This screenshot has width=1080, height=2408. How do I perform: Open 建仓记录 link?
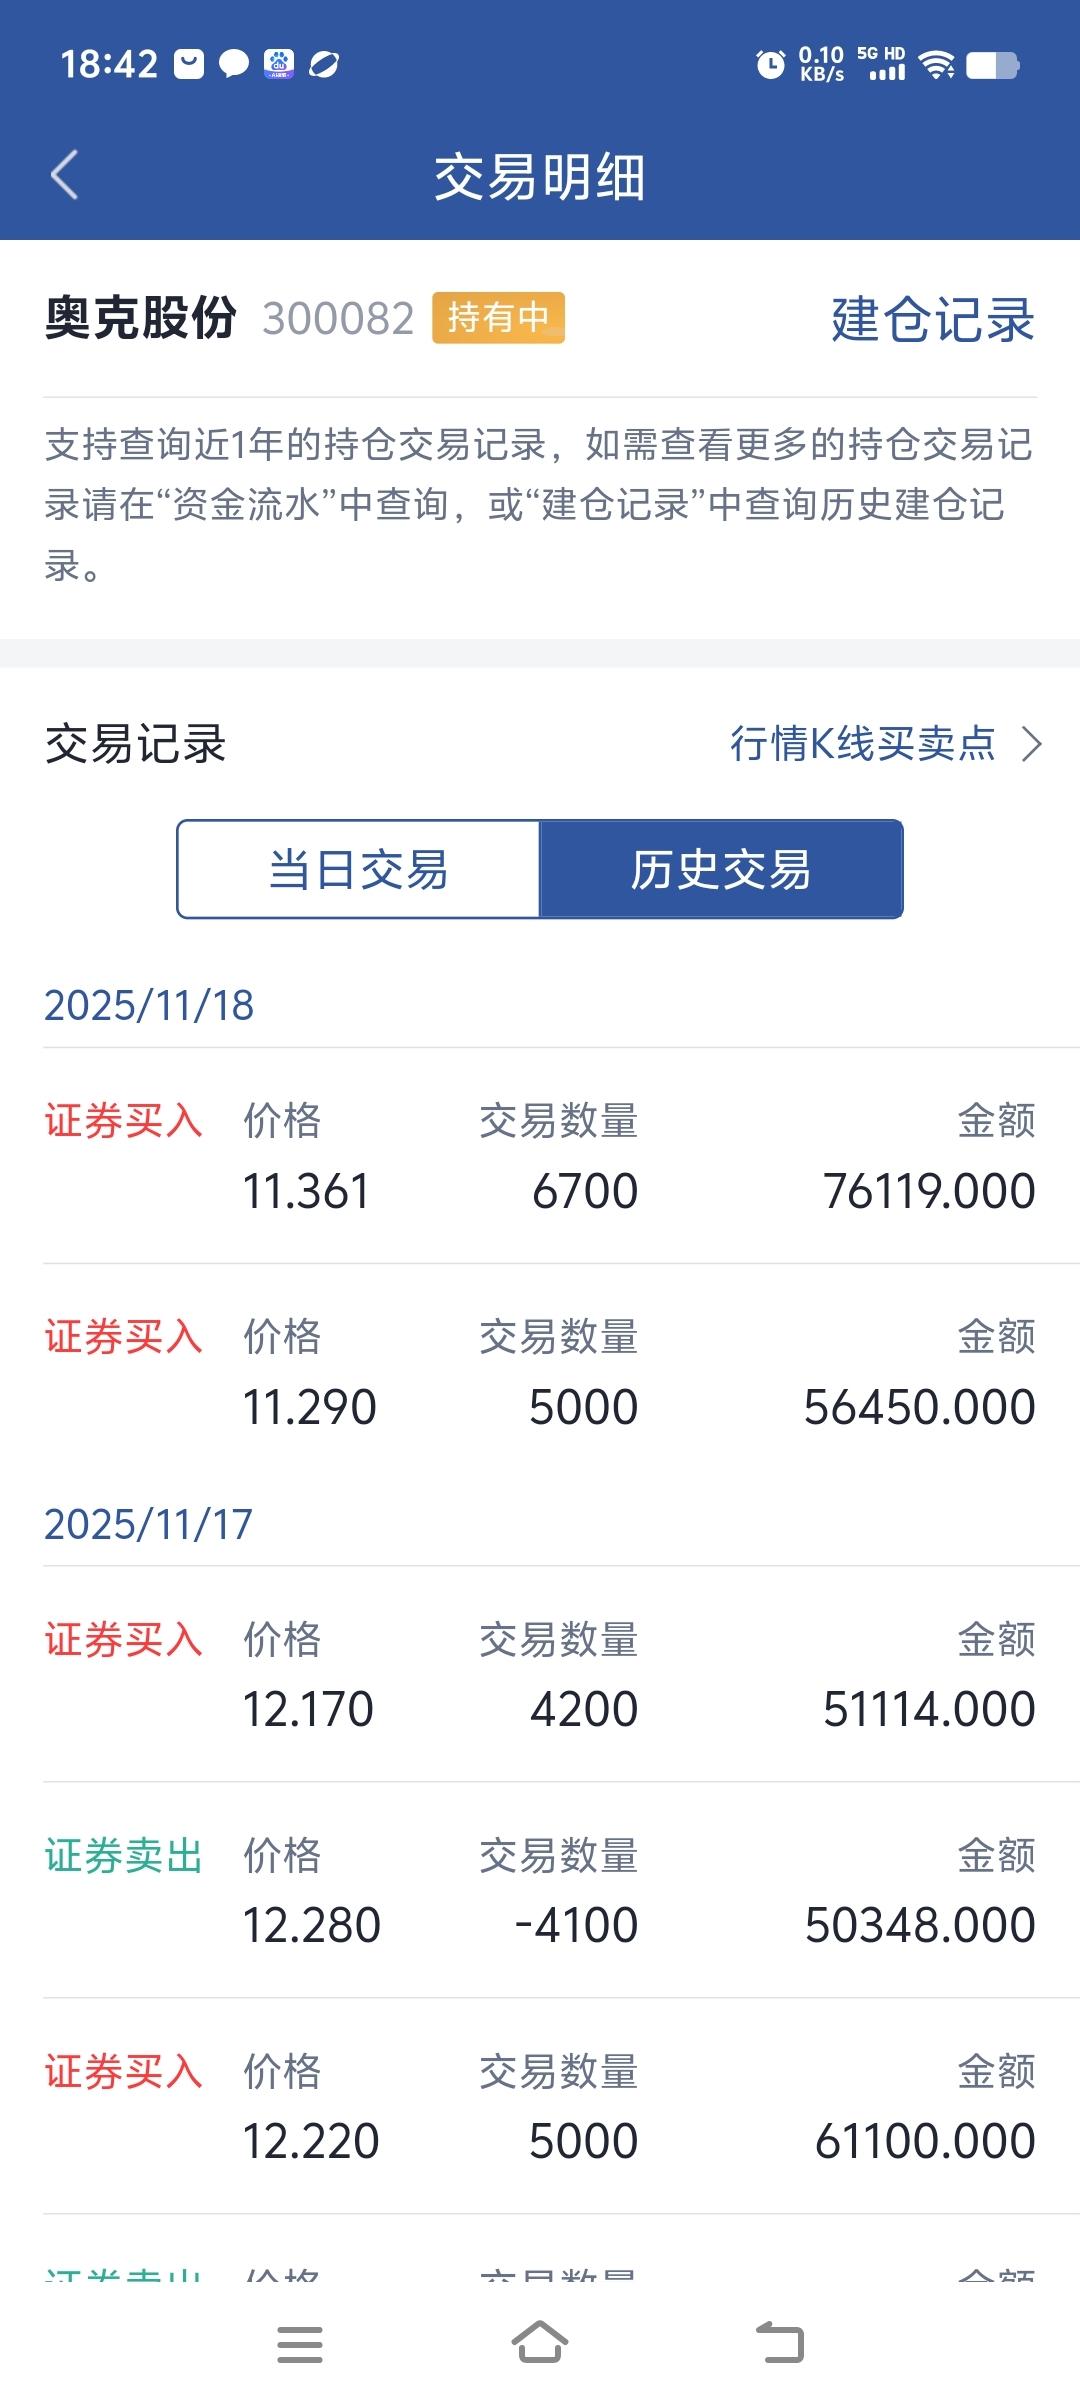point(933,319)
